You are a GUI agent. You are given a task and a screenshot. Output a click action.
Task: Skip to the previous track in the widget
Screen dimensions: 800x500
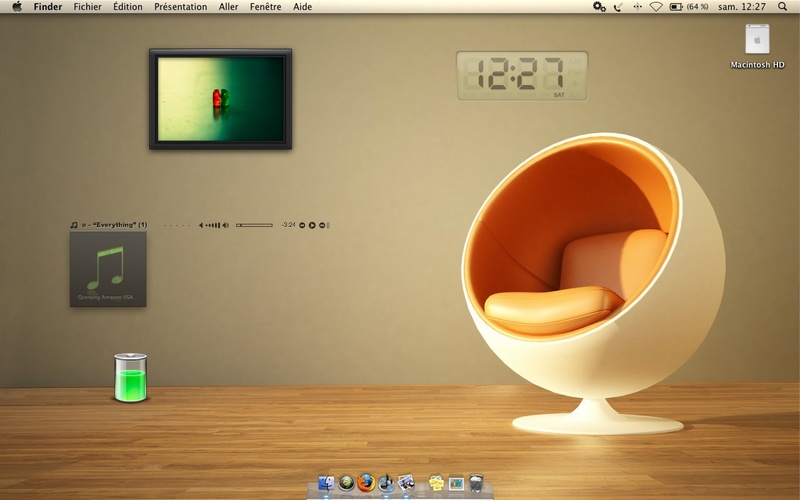point(302,225)
